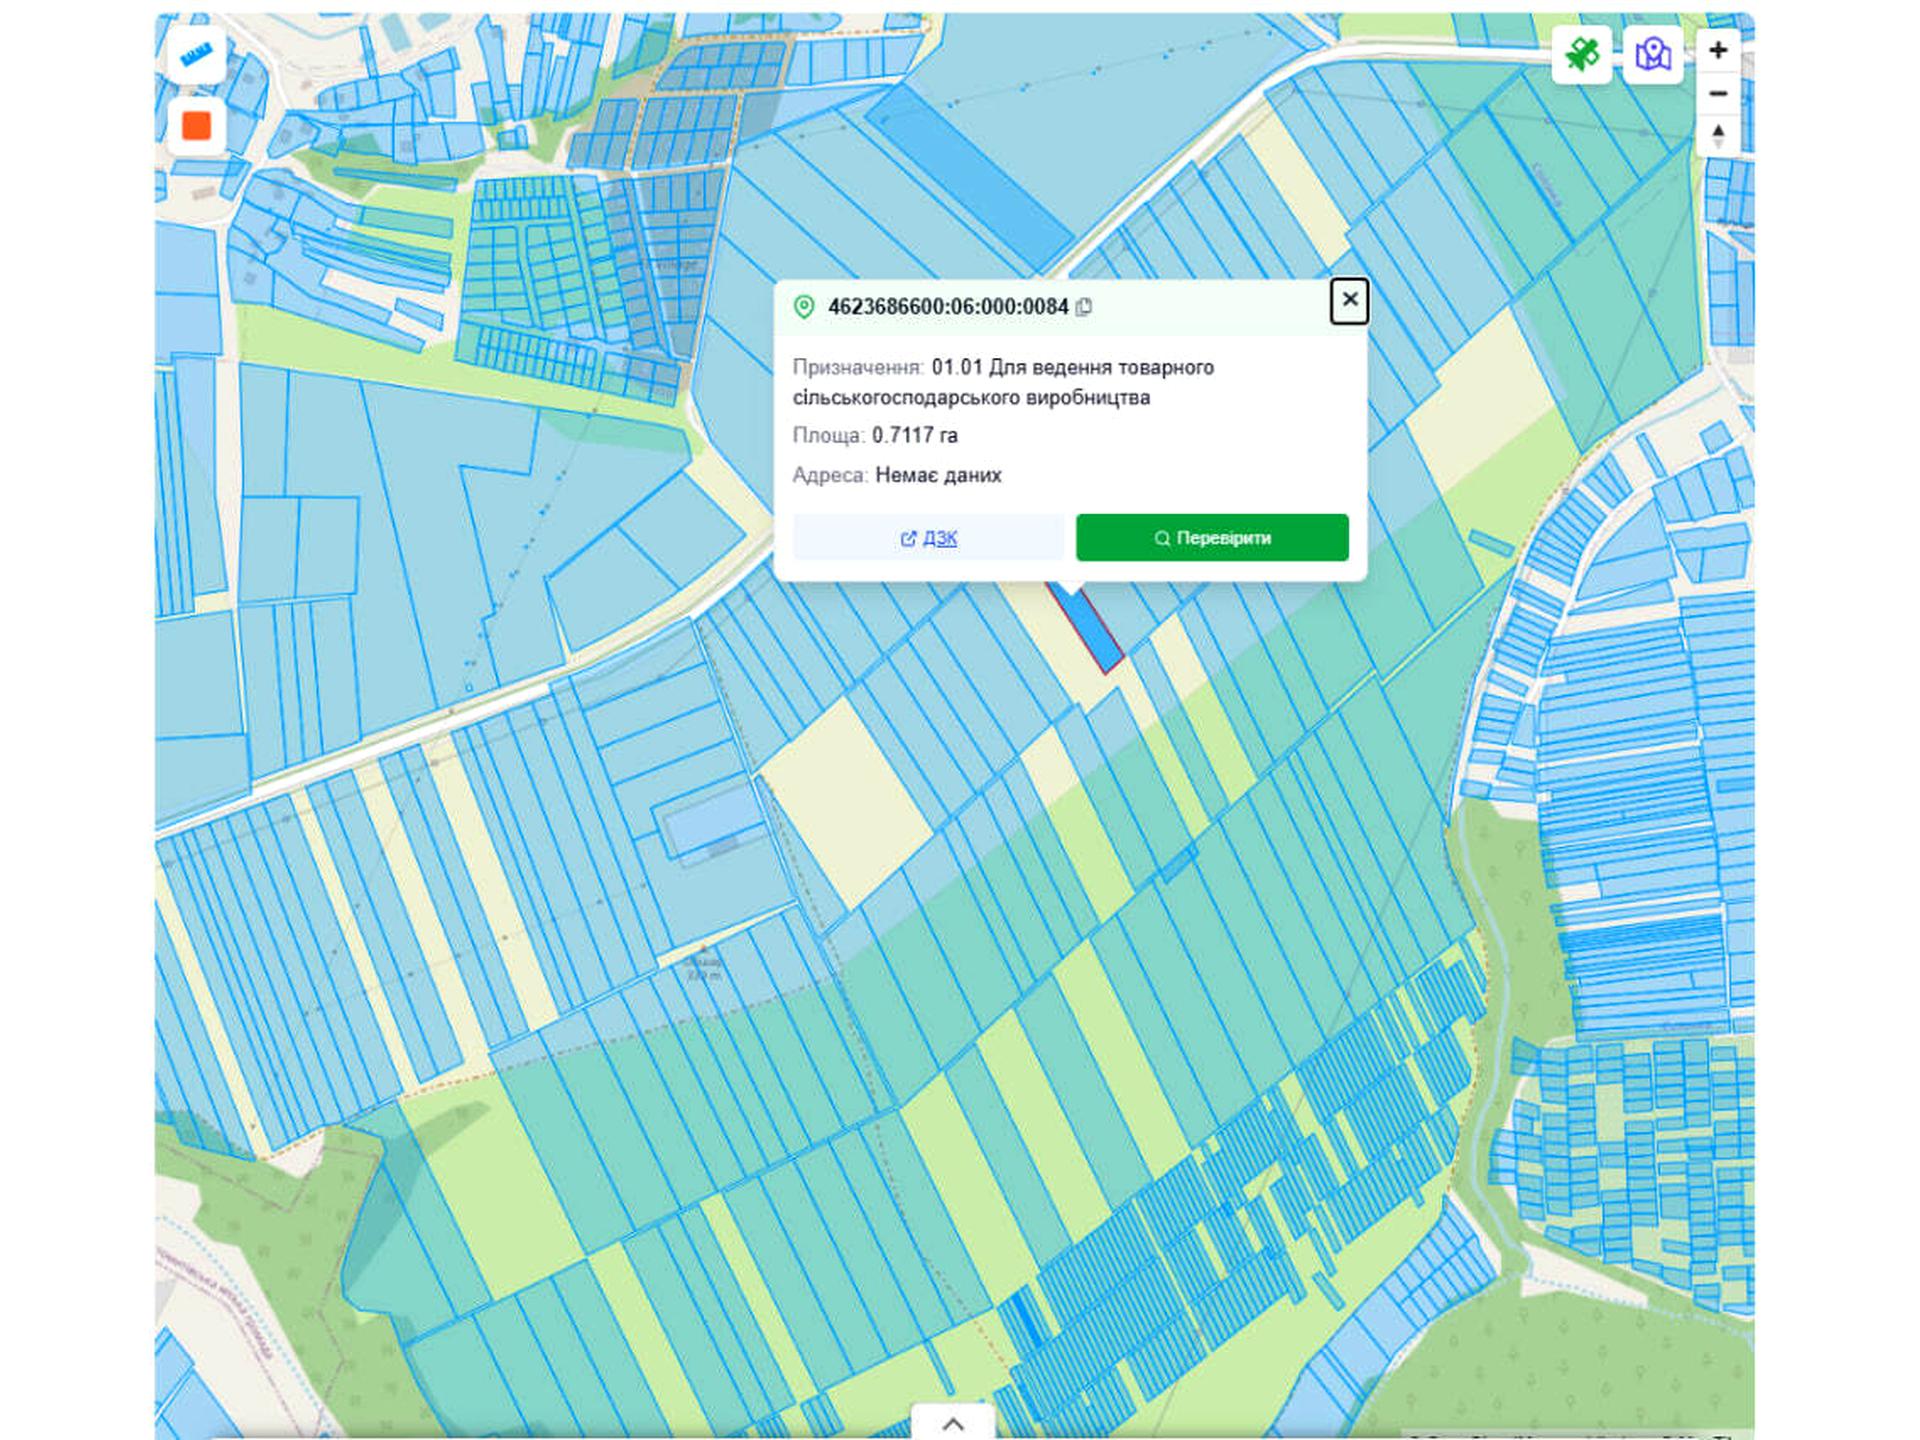Copy the cadastral number to clipboard
Viewport: 1920px width, 1440px height.
click(x=1084, y=308)
